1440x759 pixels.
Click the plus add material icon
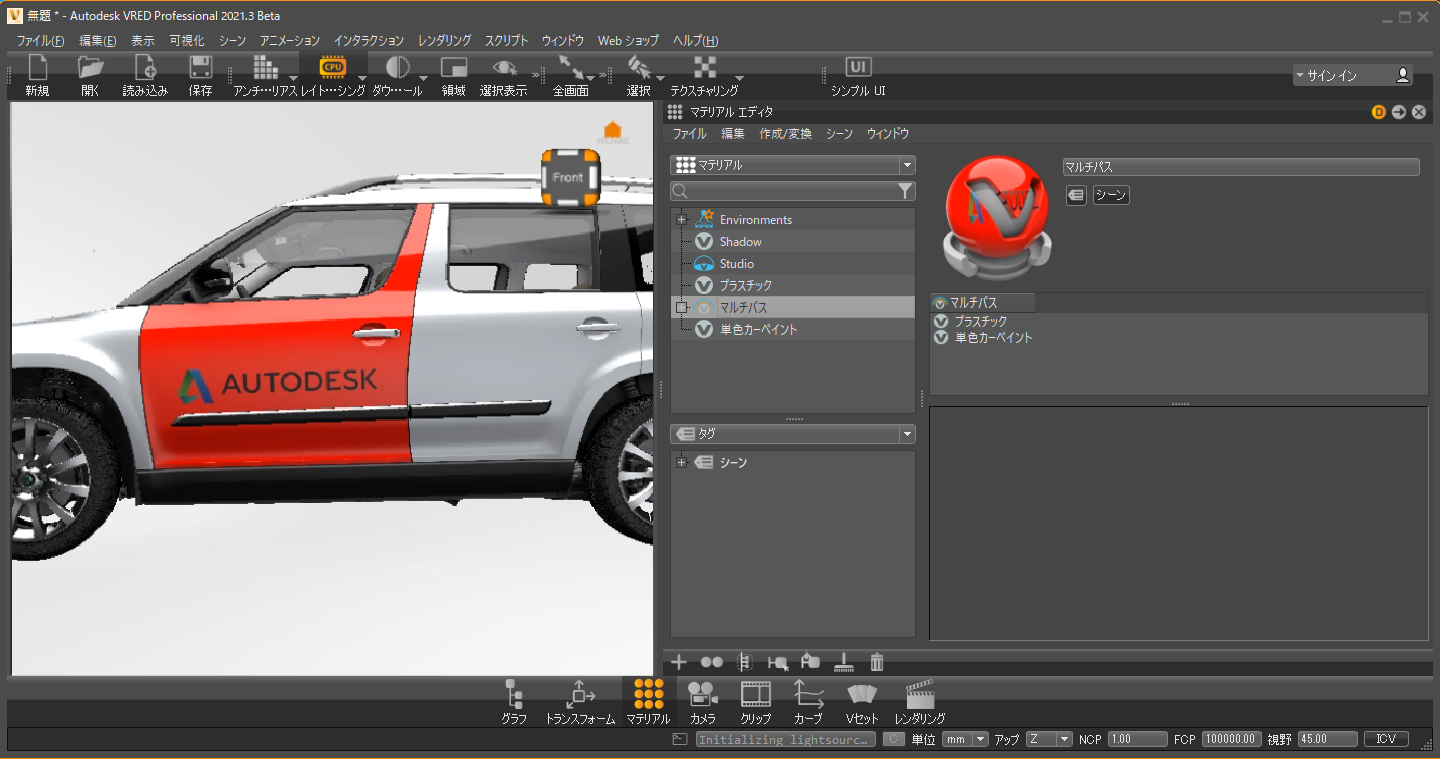(679, 662)
